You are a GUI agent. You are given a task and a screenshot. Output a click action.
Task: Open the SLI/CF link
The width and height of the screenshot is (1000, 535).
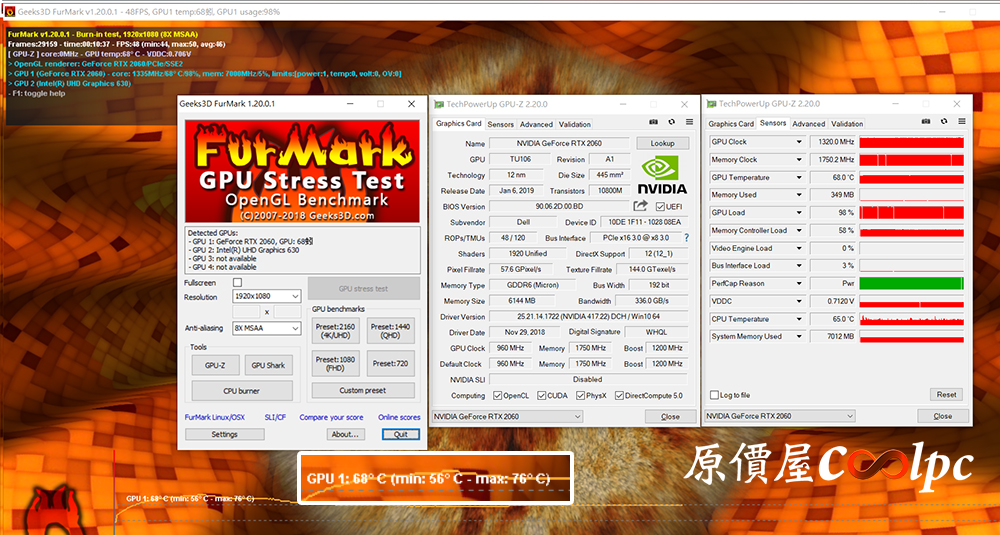(x=275, y=418)
